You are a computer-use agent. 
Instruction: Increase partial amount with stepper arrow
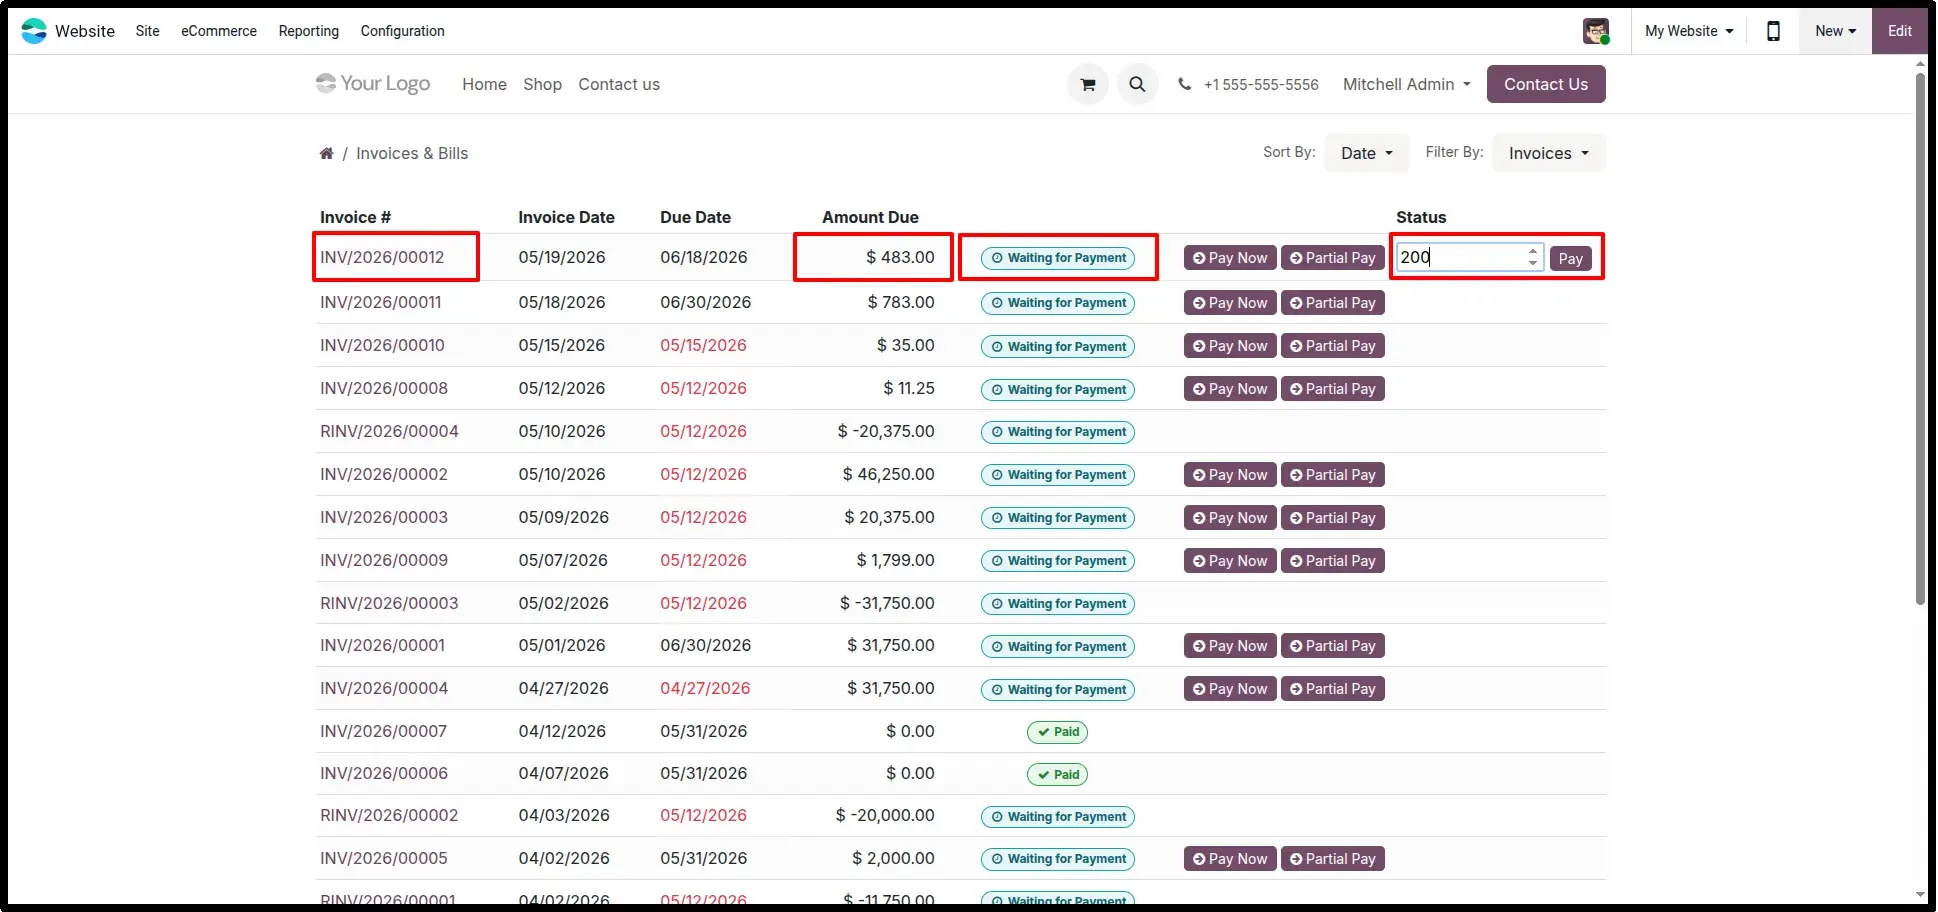pos(1533,250)
